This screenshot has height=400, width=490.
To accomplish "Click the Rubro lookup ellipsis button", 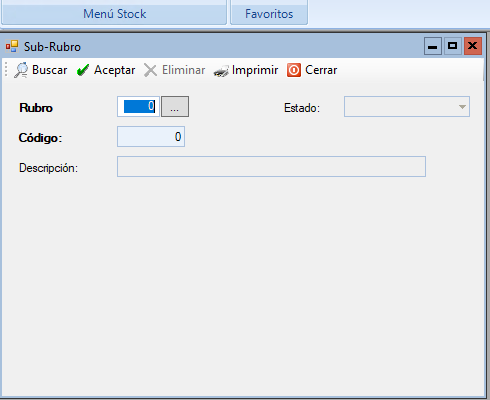I will tap(175, 107).
